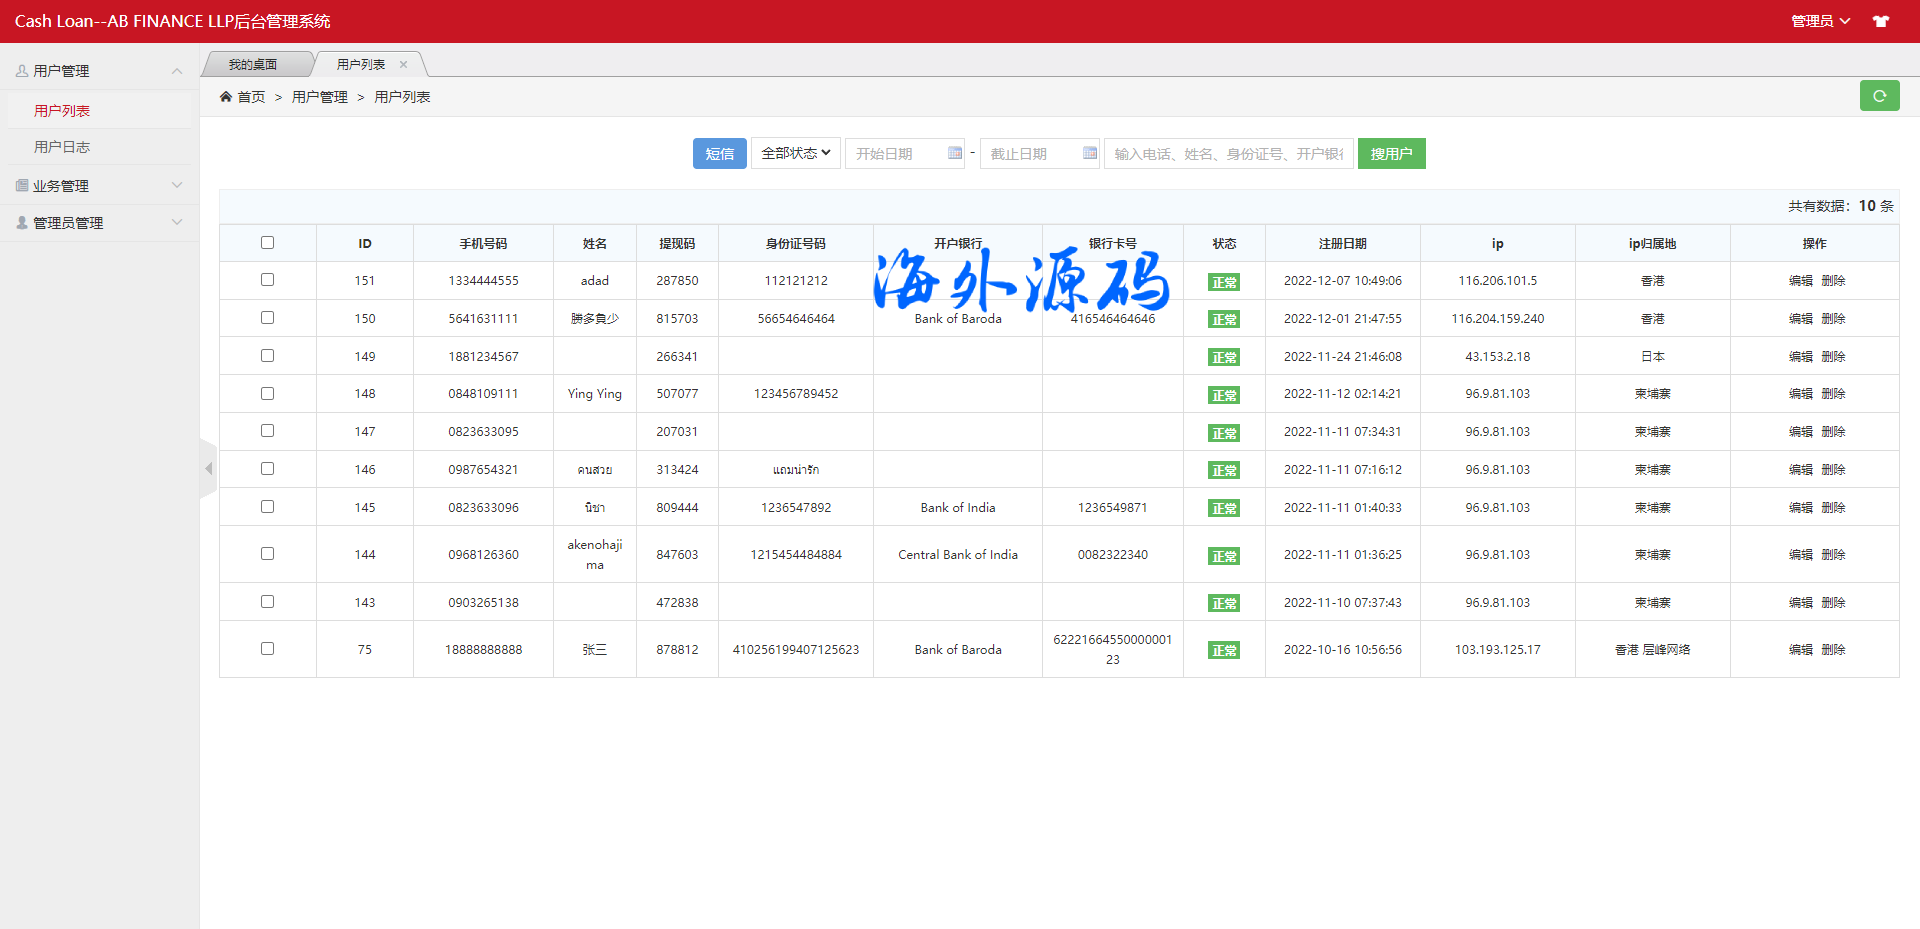Click the home icon in breadcrumb
Screen dimensions: 1920x929
pyautogui.click(x=226, y=97)
